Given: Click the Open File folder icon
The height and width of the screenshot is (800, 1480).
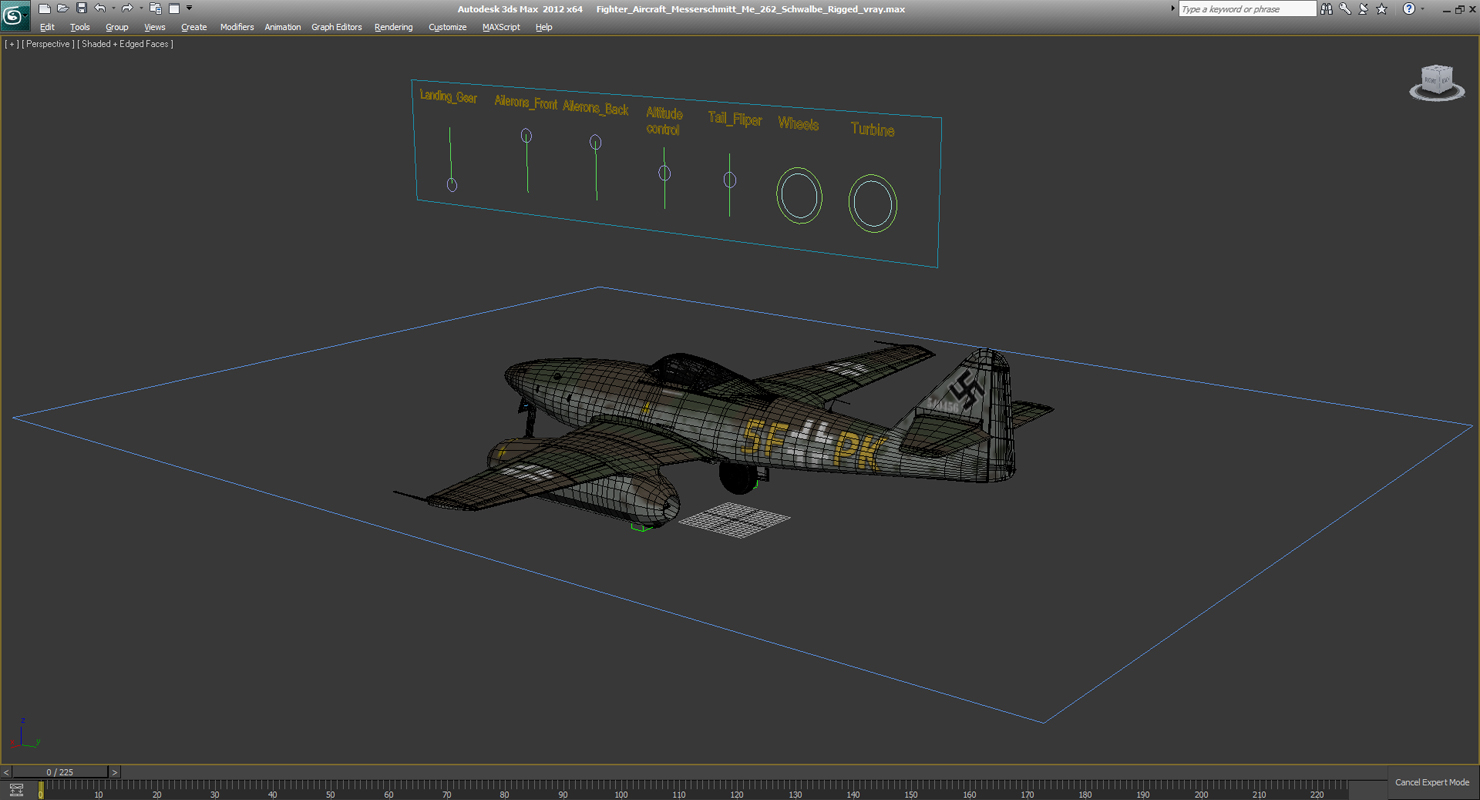Looking at the screenshot, I should 62,9.
